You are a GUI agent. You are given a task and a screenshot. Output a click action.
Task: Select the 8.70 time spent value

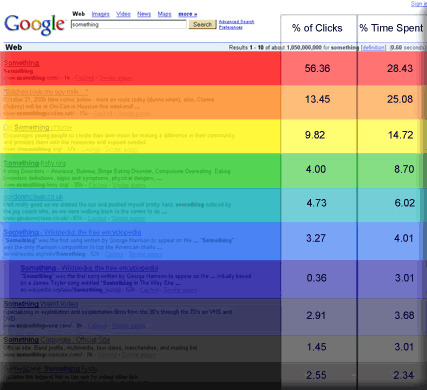click(x=404, y=169)
